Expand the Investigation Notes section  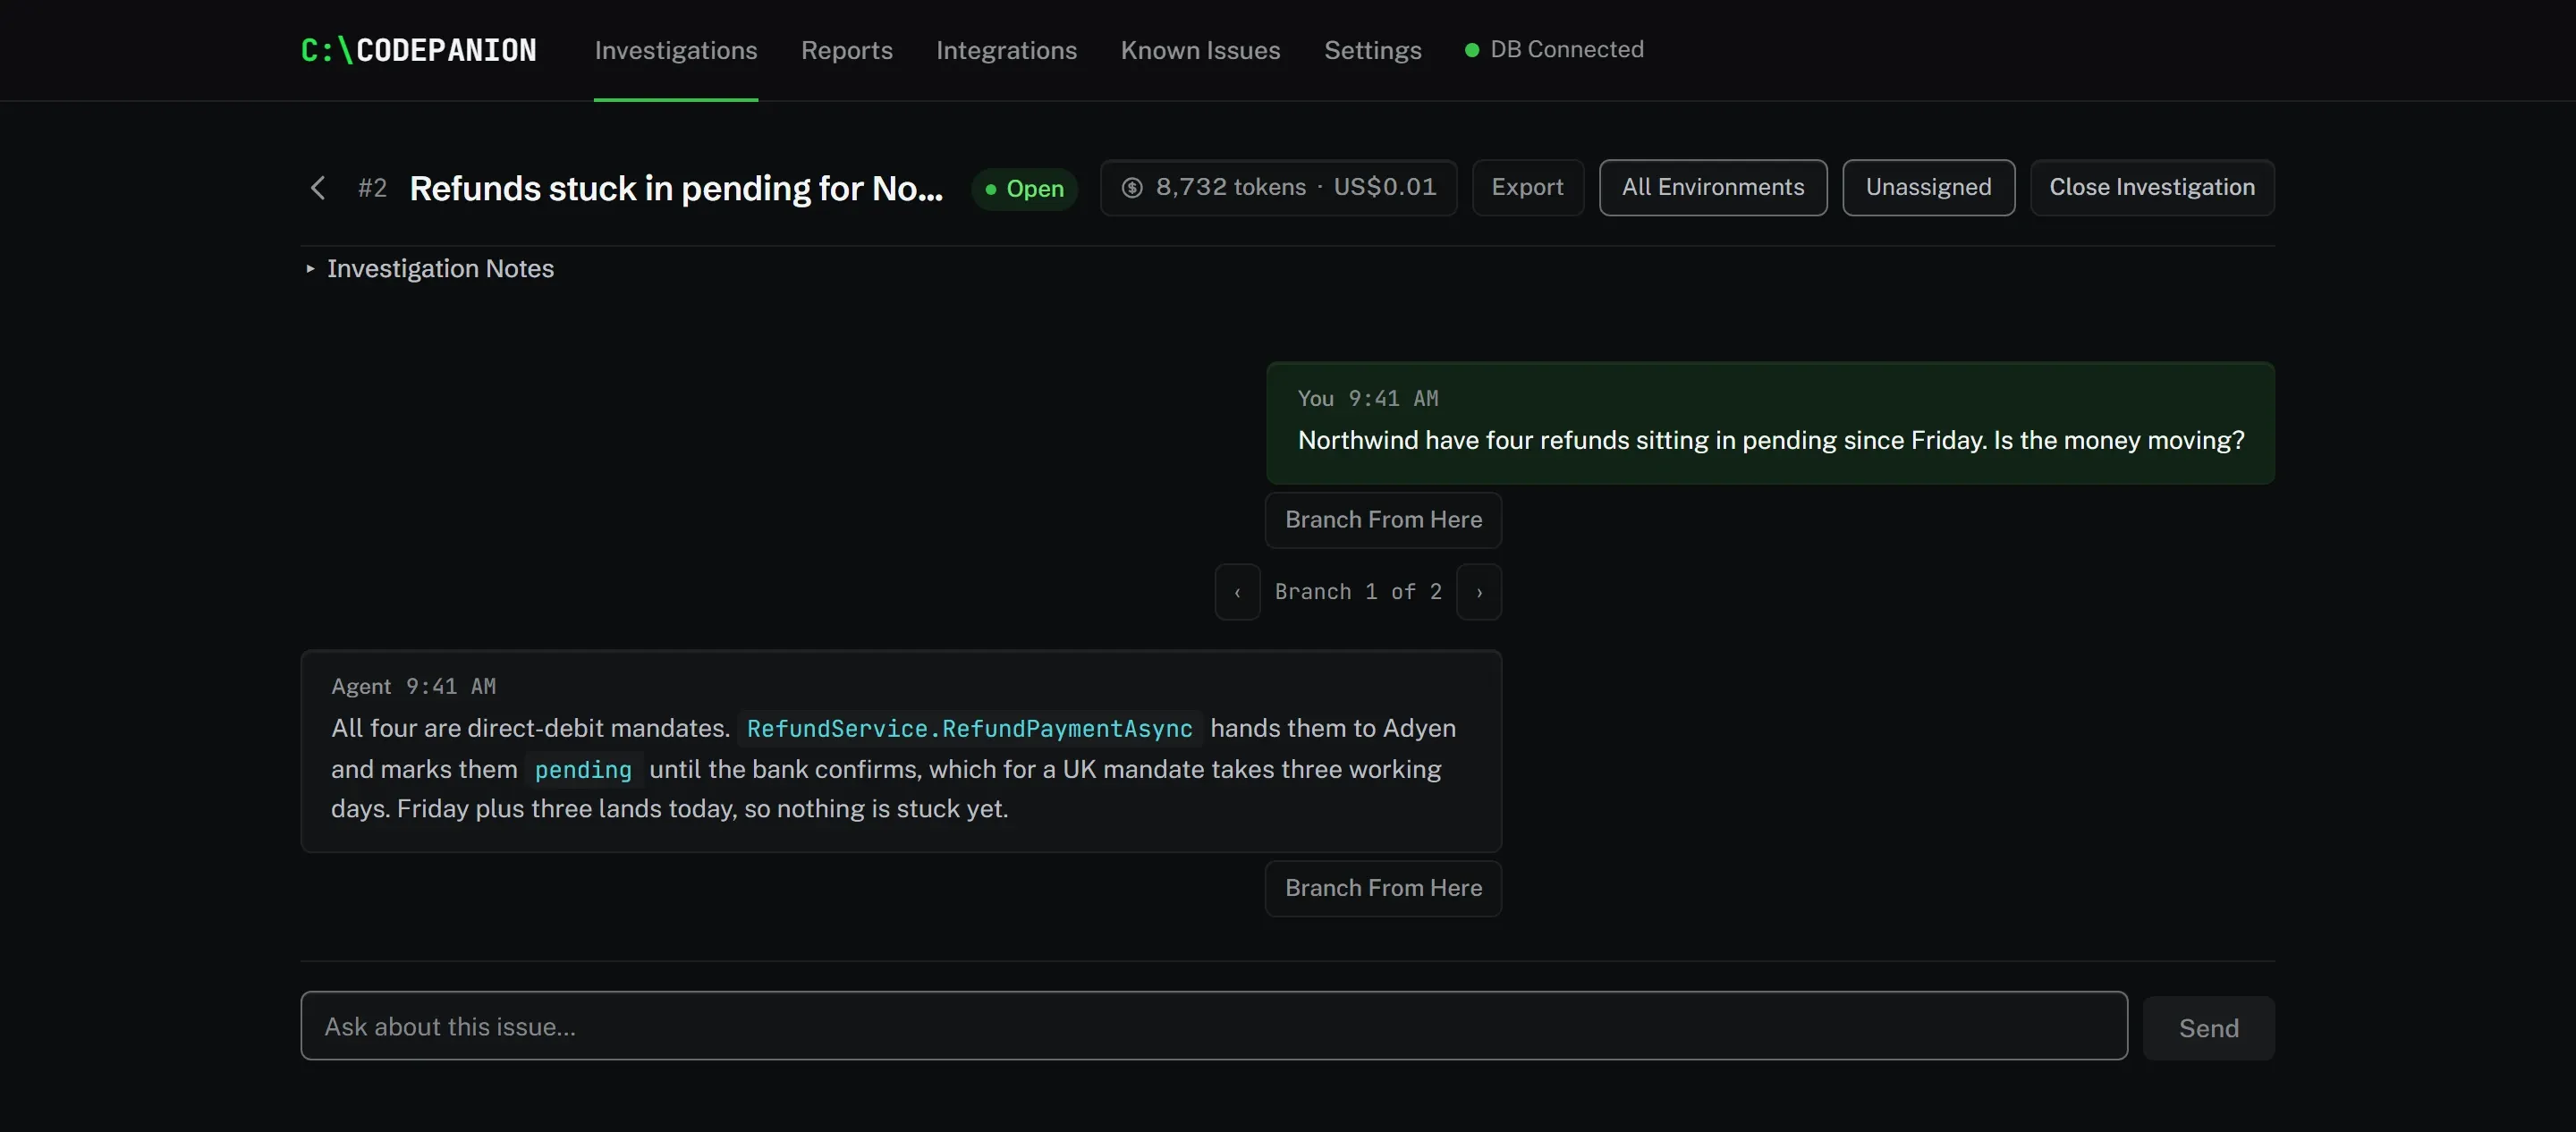click(x=430, y=269)
